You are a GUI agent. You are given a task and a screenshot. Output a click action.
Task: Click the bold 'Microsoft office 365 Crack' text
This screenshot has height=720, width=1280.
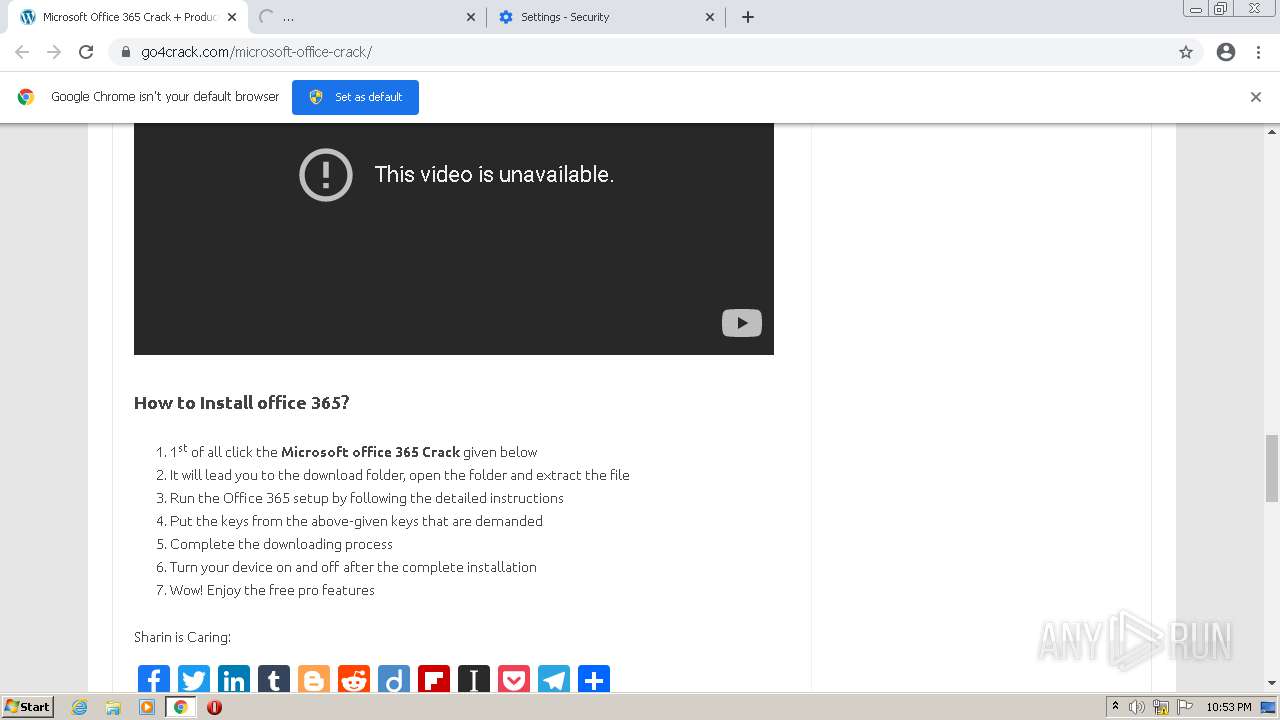point(370,452)
